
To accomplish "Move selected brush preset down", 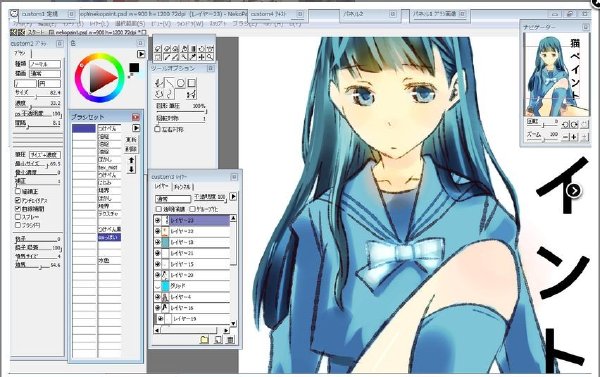I will click(x=131, y=169).
